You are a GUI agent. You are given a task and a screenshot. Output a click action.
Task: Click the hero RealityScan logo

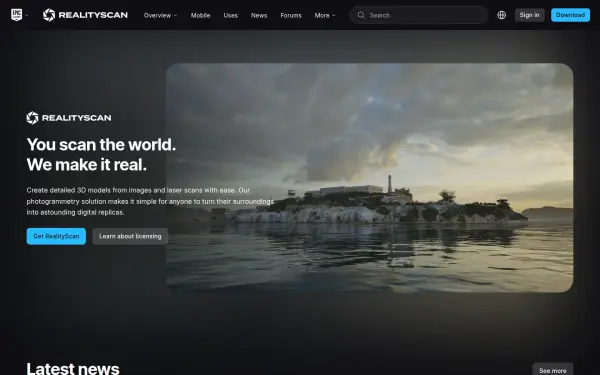[x=69, y=118]
